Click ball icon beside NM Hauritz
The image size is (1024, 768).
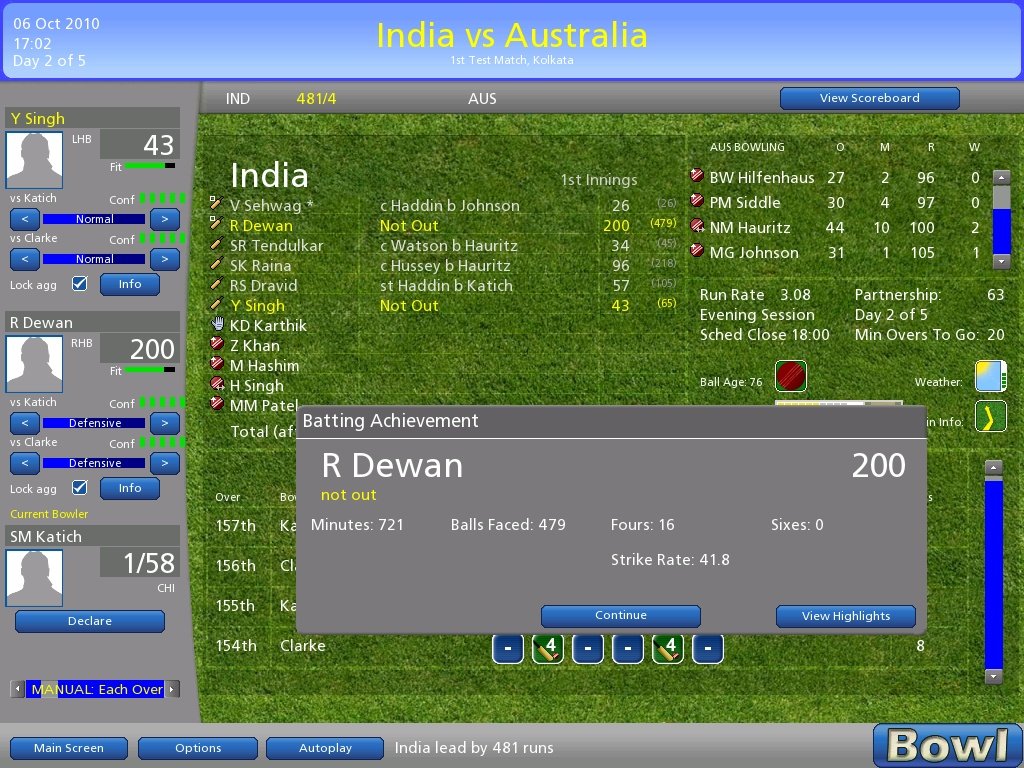[697, 226]
